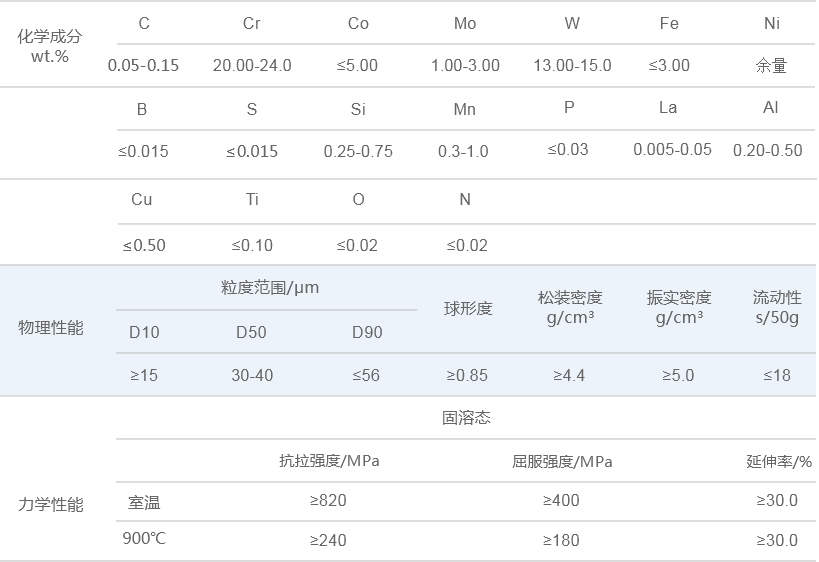Select the 13.00-15.0 tungsten value
Viewport: 819px width, 562px height.
[572, 66]
